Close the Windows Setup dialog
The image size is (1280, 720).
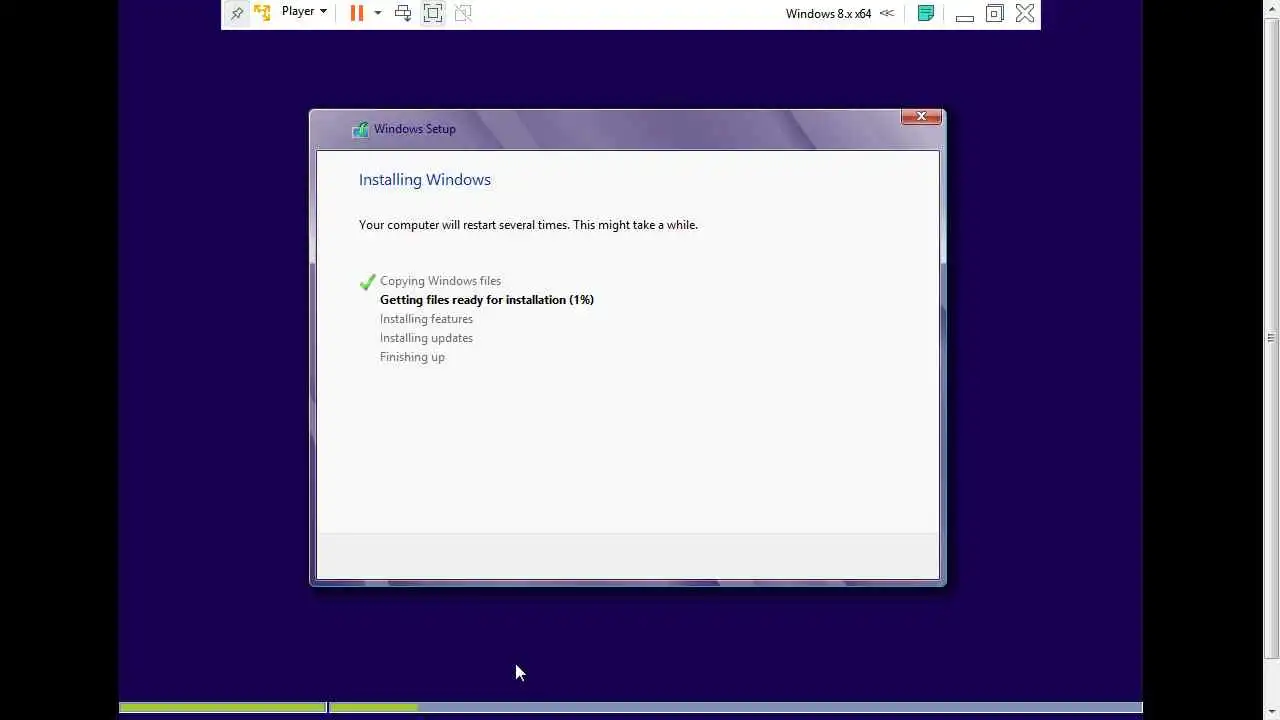(x=921, y=116)
